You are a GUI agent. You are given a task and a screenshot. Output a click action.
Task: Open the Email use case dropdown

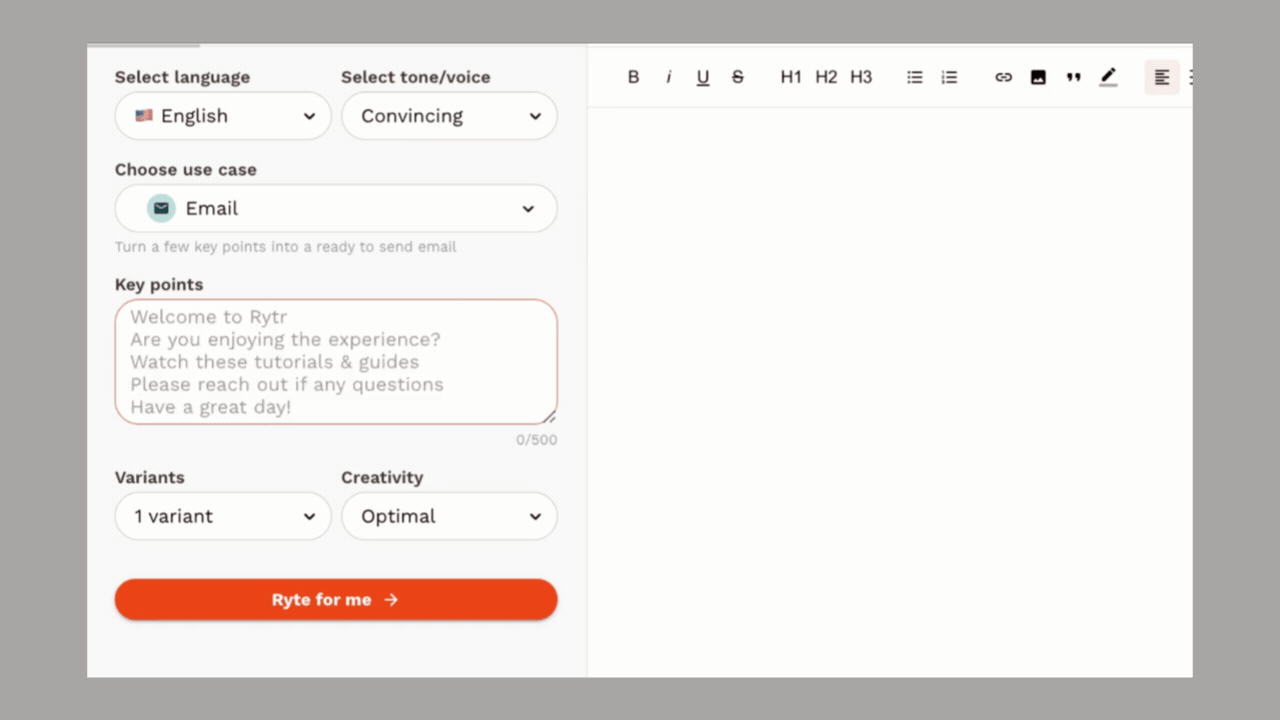(336, 208)
